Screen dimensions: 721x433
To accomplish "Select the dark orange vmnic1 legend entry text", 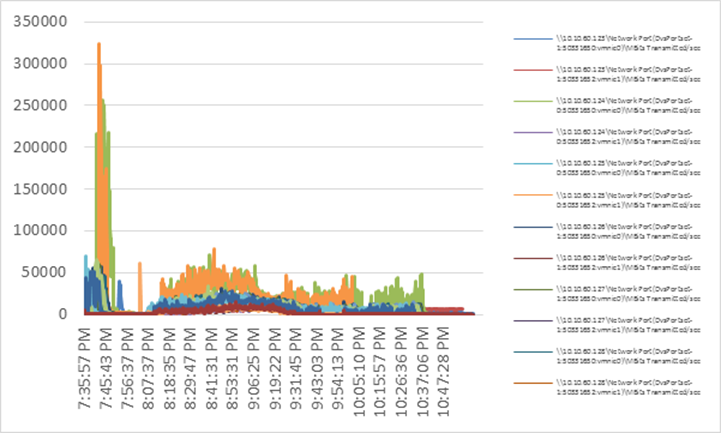I will (628, 387).
